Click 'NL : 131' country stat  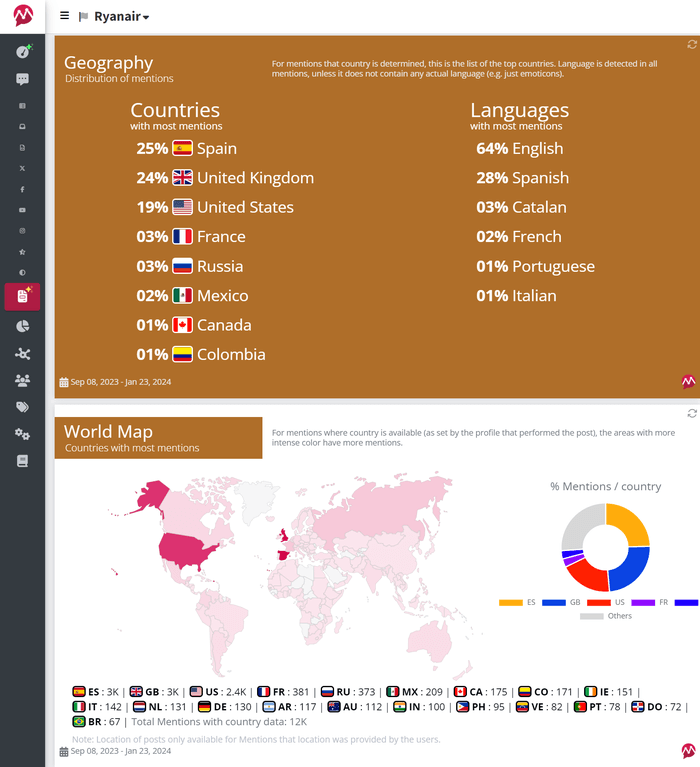(160, 707)
